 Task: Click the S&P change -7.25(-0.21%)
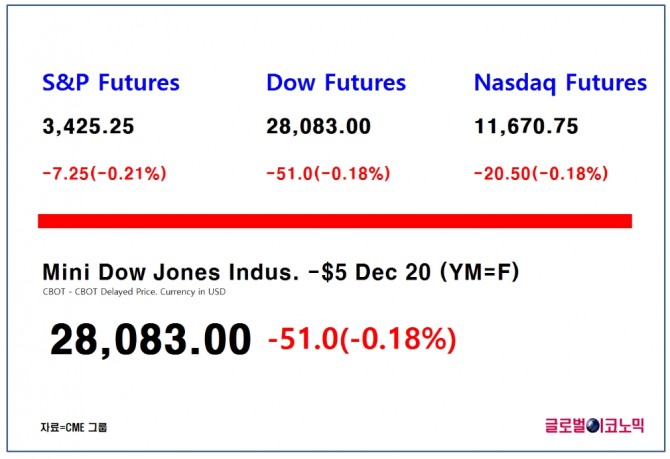click(x=104, y=173)
